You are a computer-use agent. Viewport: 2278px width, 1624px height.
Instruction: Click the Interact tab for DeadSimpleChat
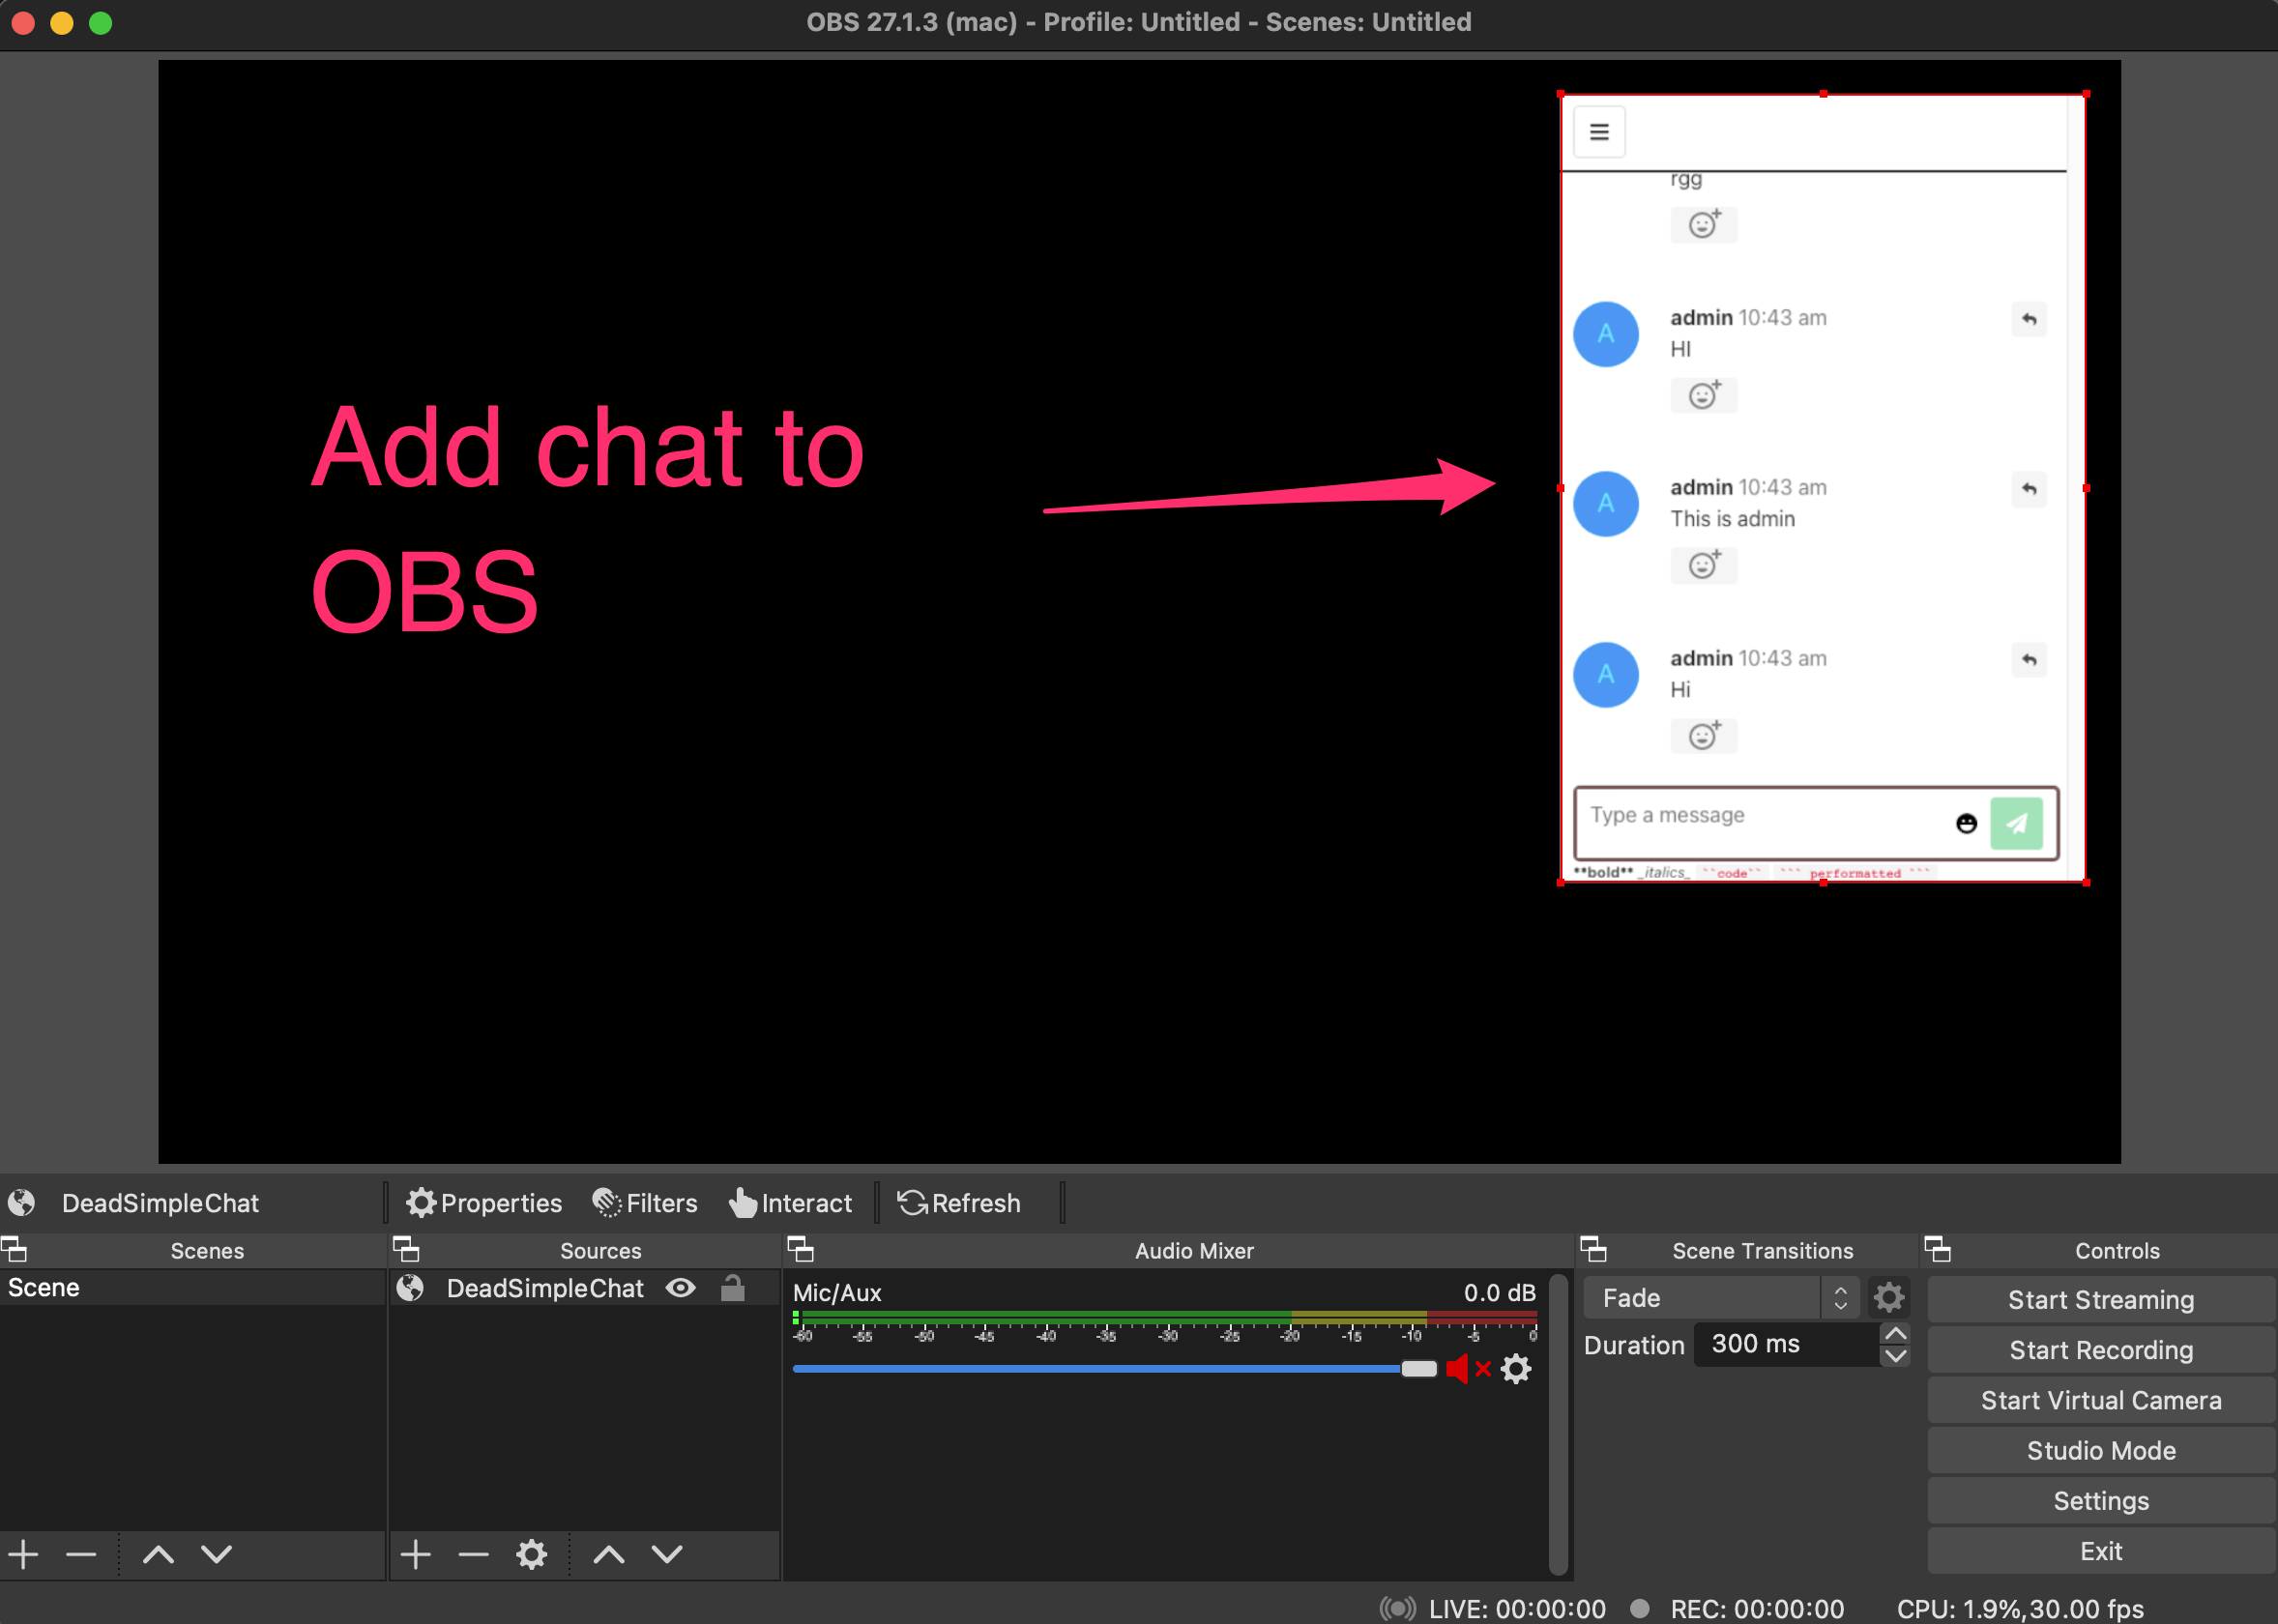[x=791, y=1203]
